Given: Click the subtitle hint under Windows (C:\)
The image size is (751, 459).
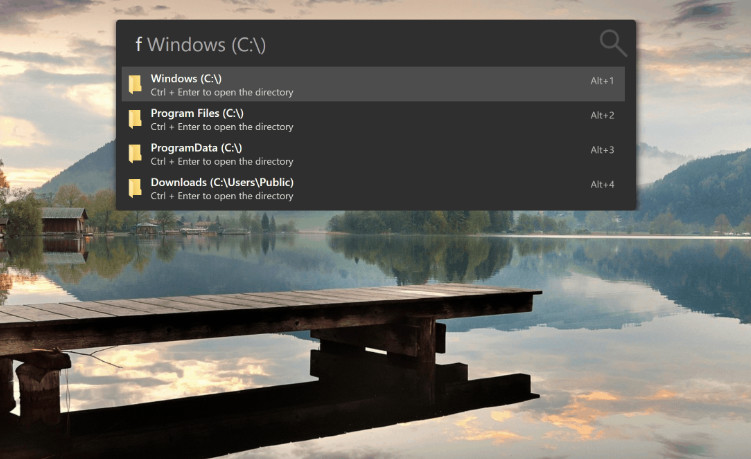Looking at the screenshot, I should (x=222, y=92).
